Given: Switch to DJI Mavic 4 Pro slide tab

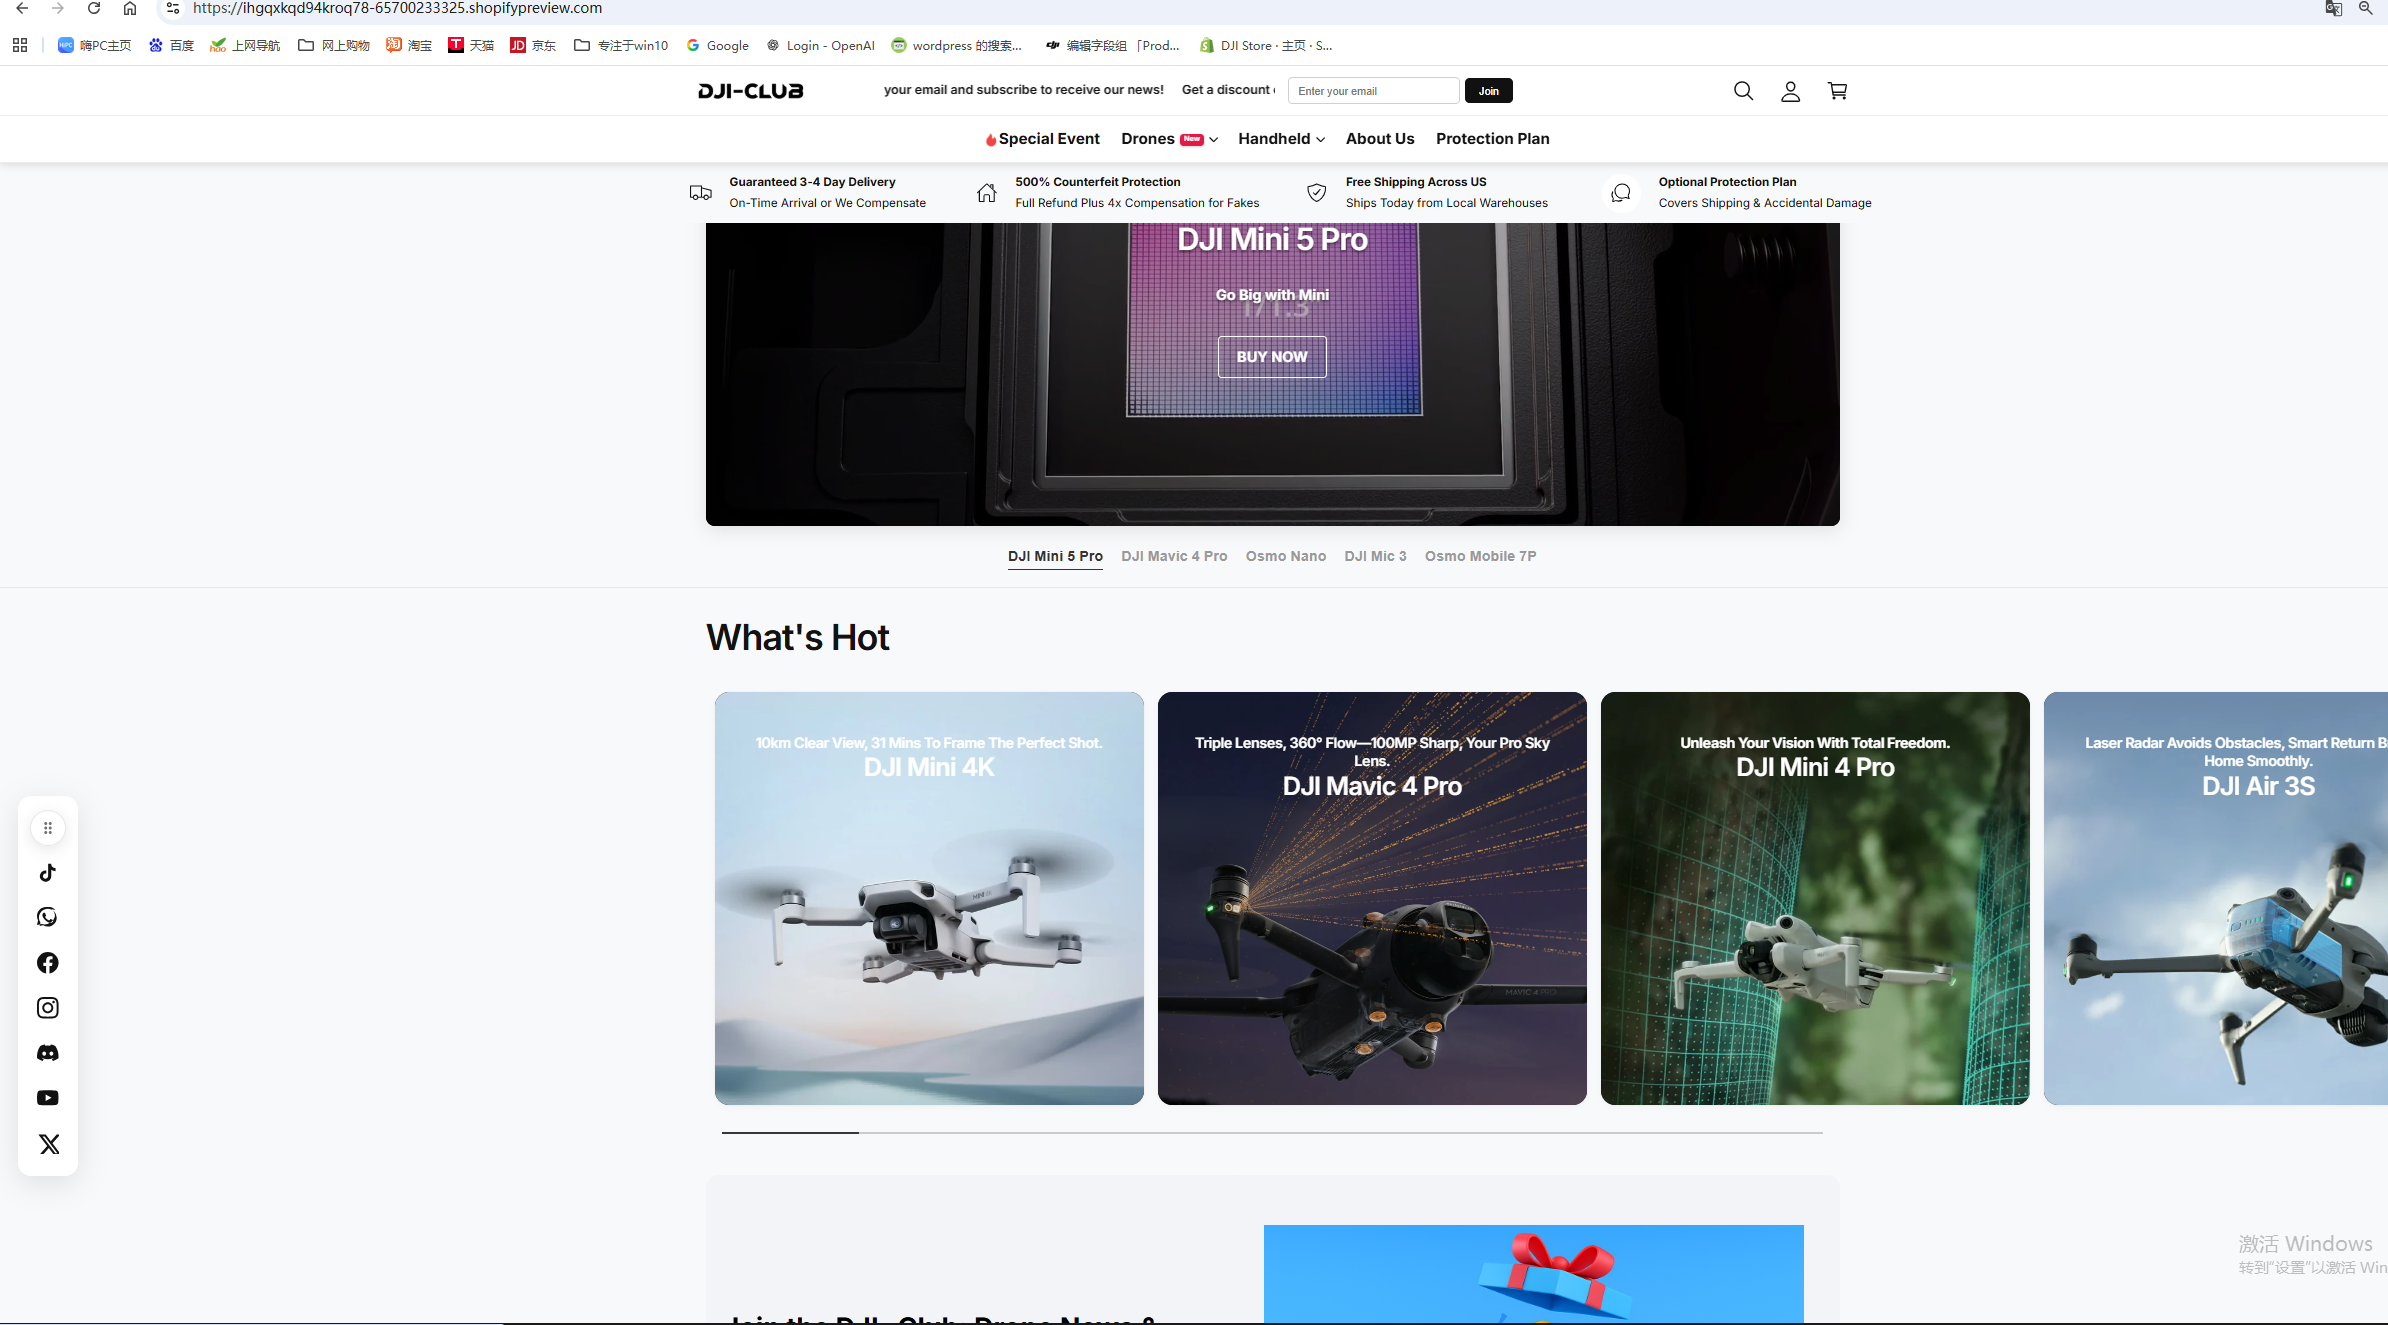Looking at the screenshot, I should pyautogui.click(x=1174, y=556).
